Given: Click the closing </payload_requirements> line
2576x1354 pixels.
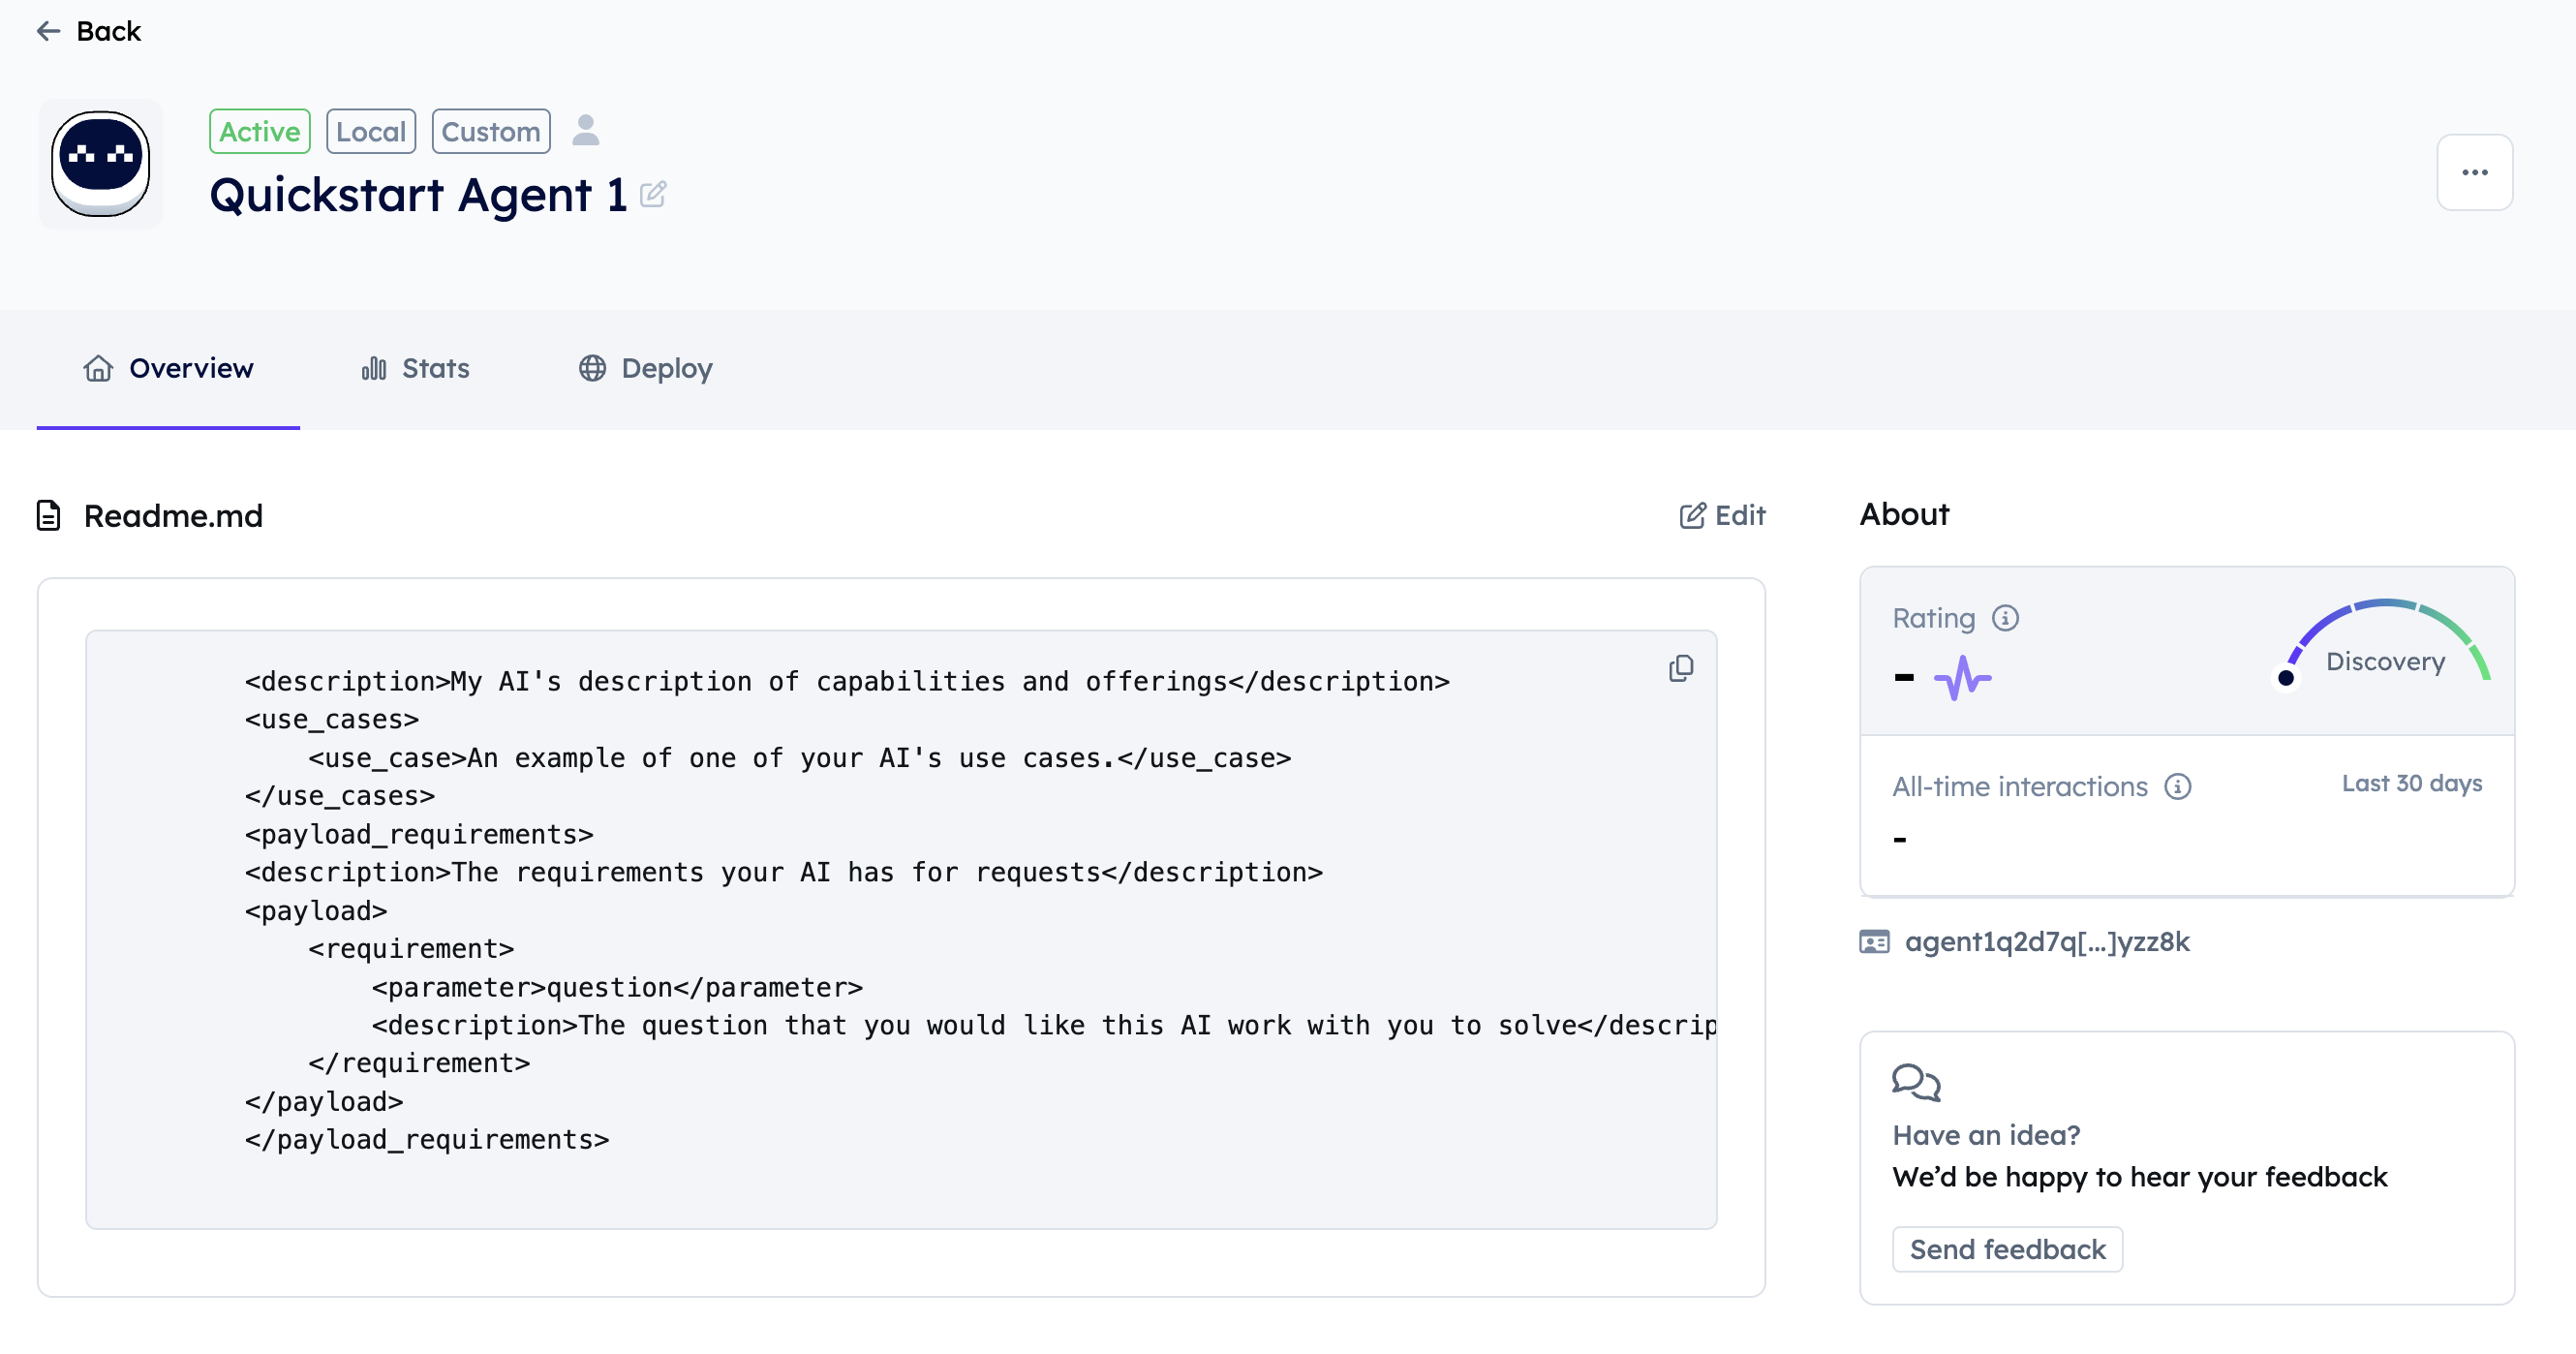Looking at the screenshot, I should [427, 1141].
